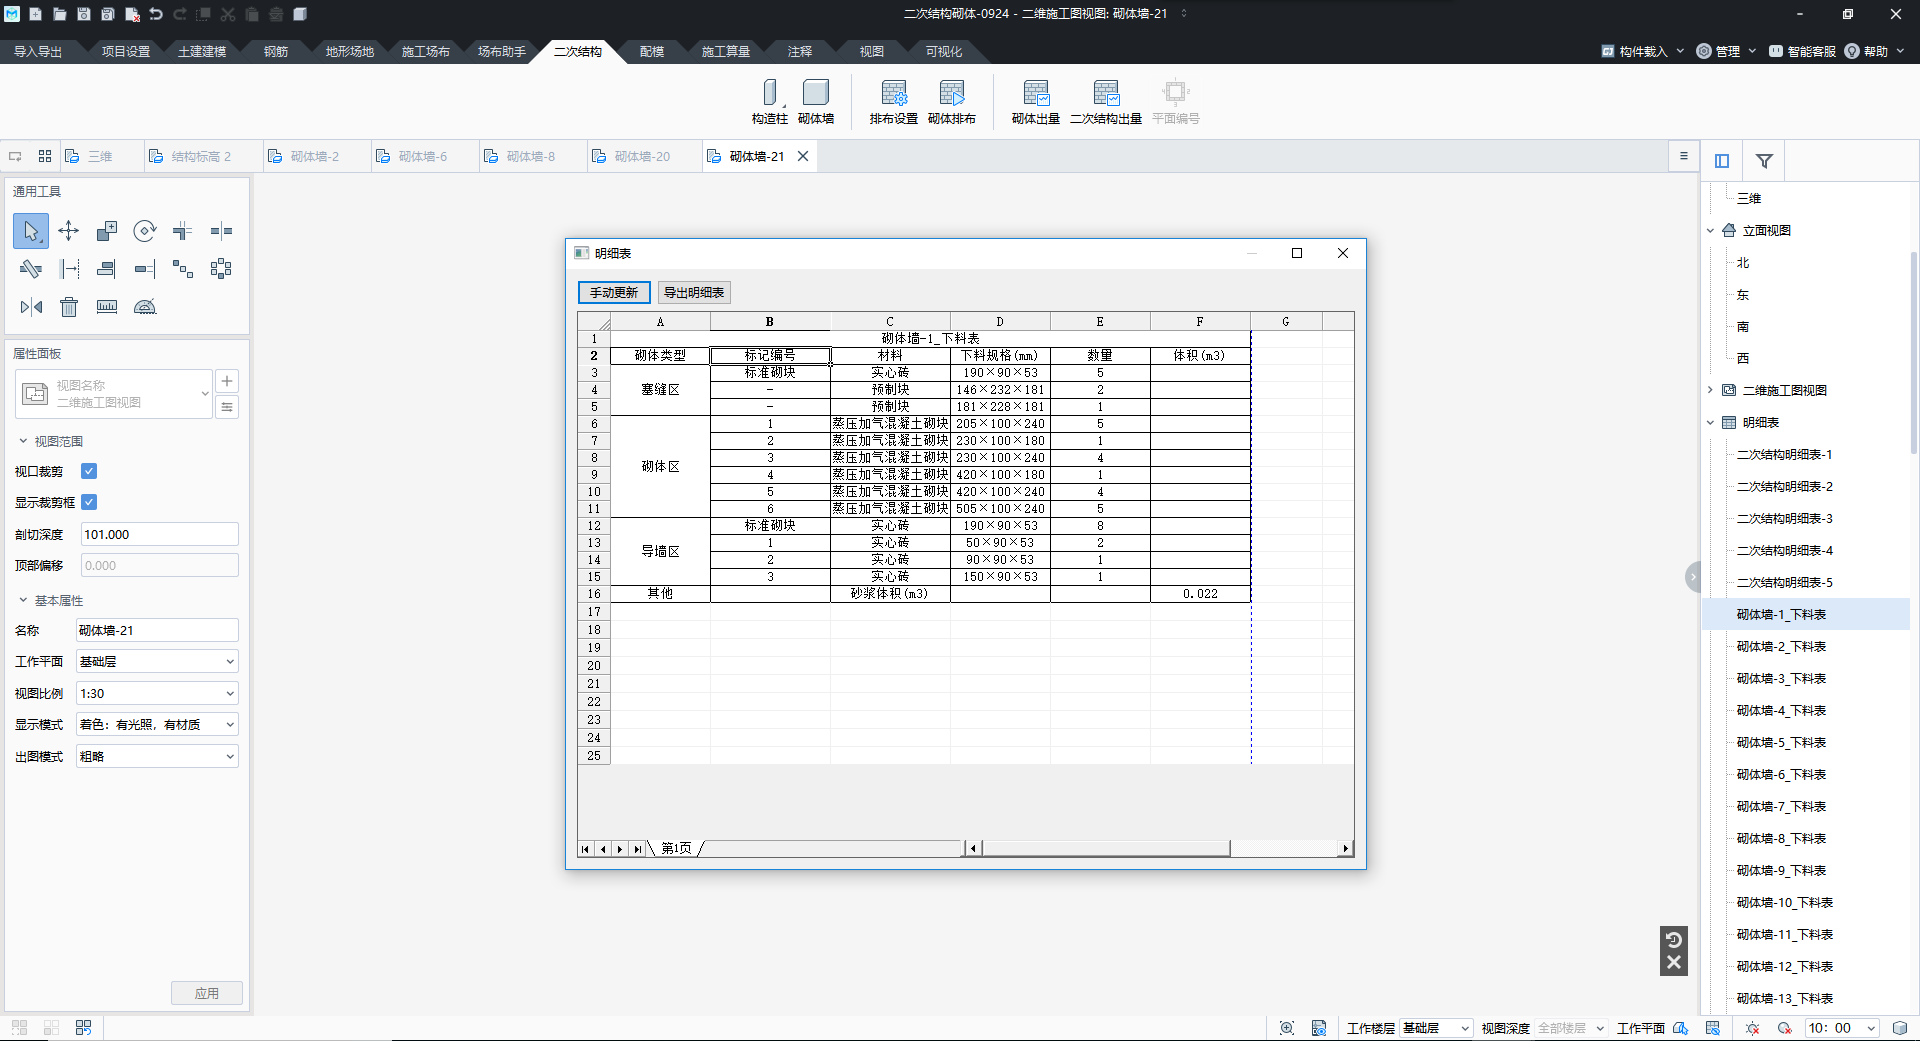Select the ruler distance measure tool
This screenshot has width=1920, height=1041.
pyautogui.click(x=107, y=307)
